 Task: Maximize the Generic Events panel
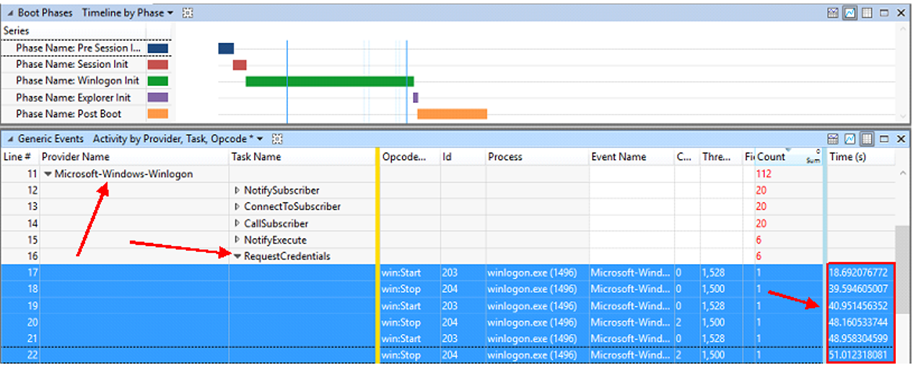tap(884, 139)
